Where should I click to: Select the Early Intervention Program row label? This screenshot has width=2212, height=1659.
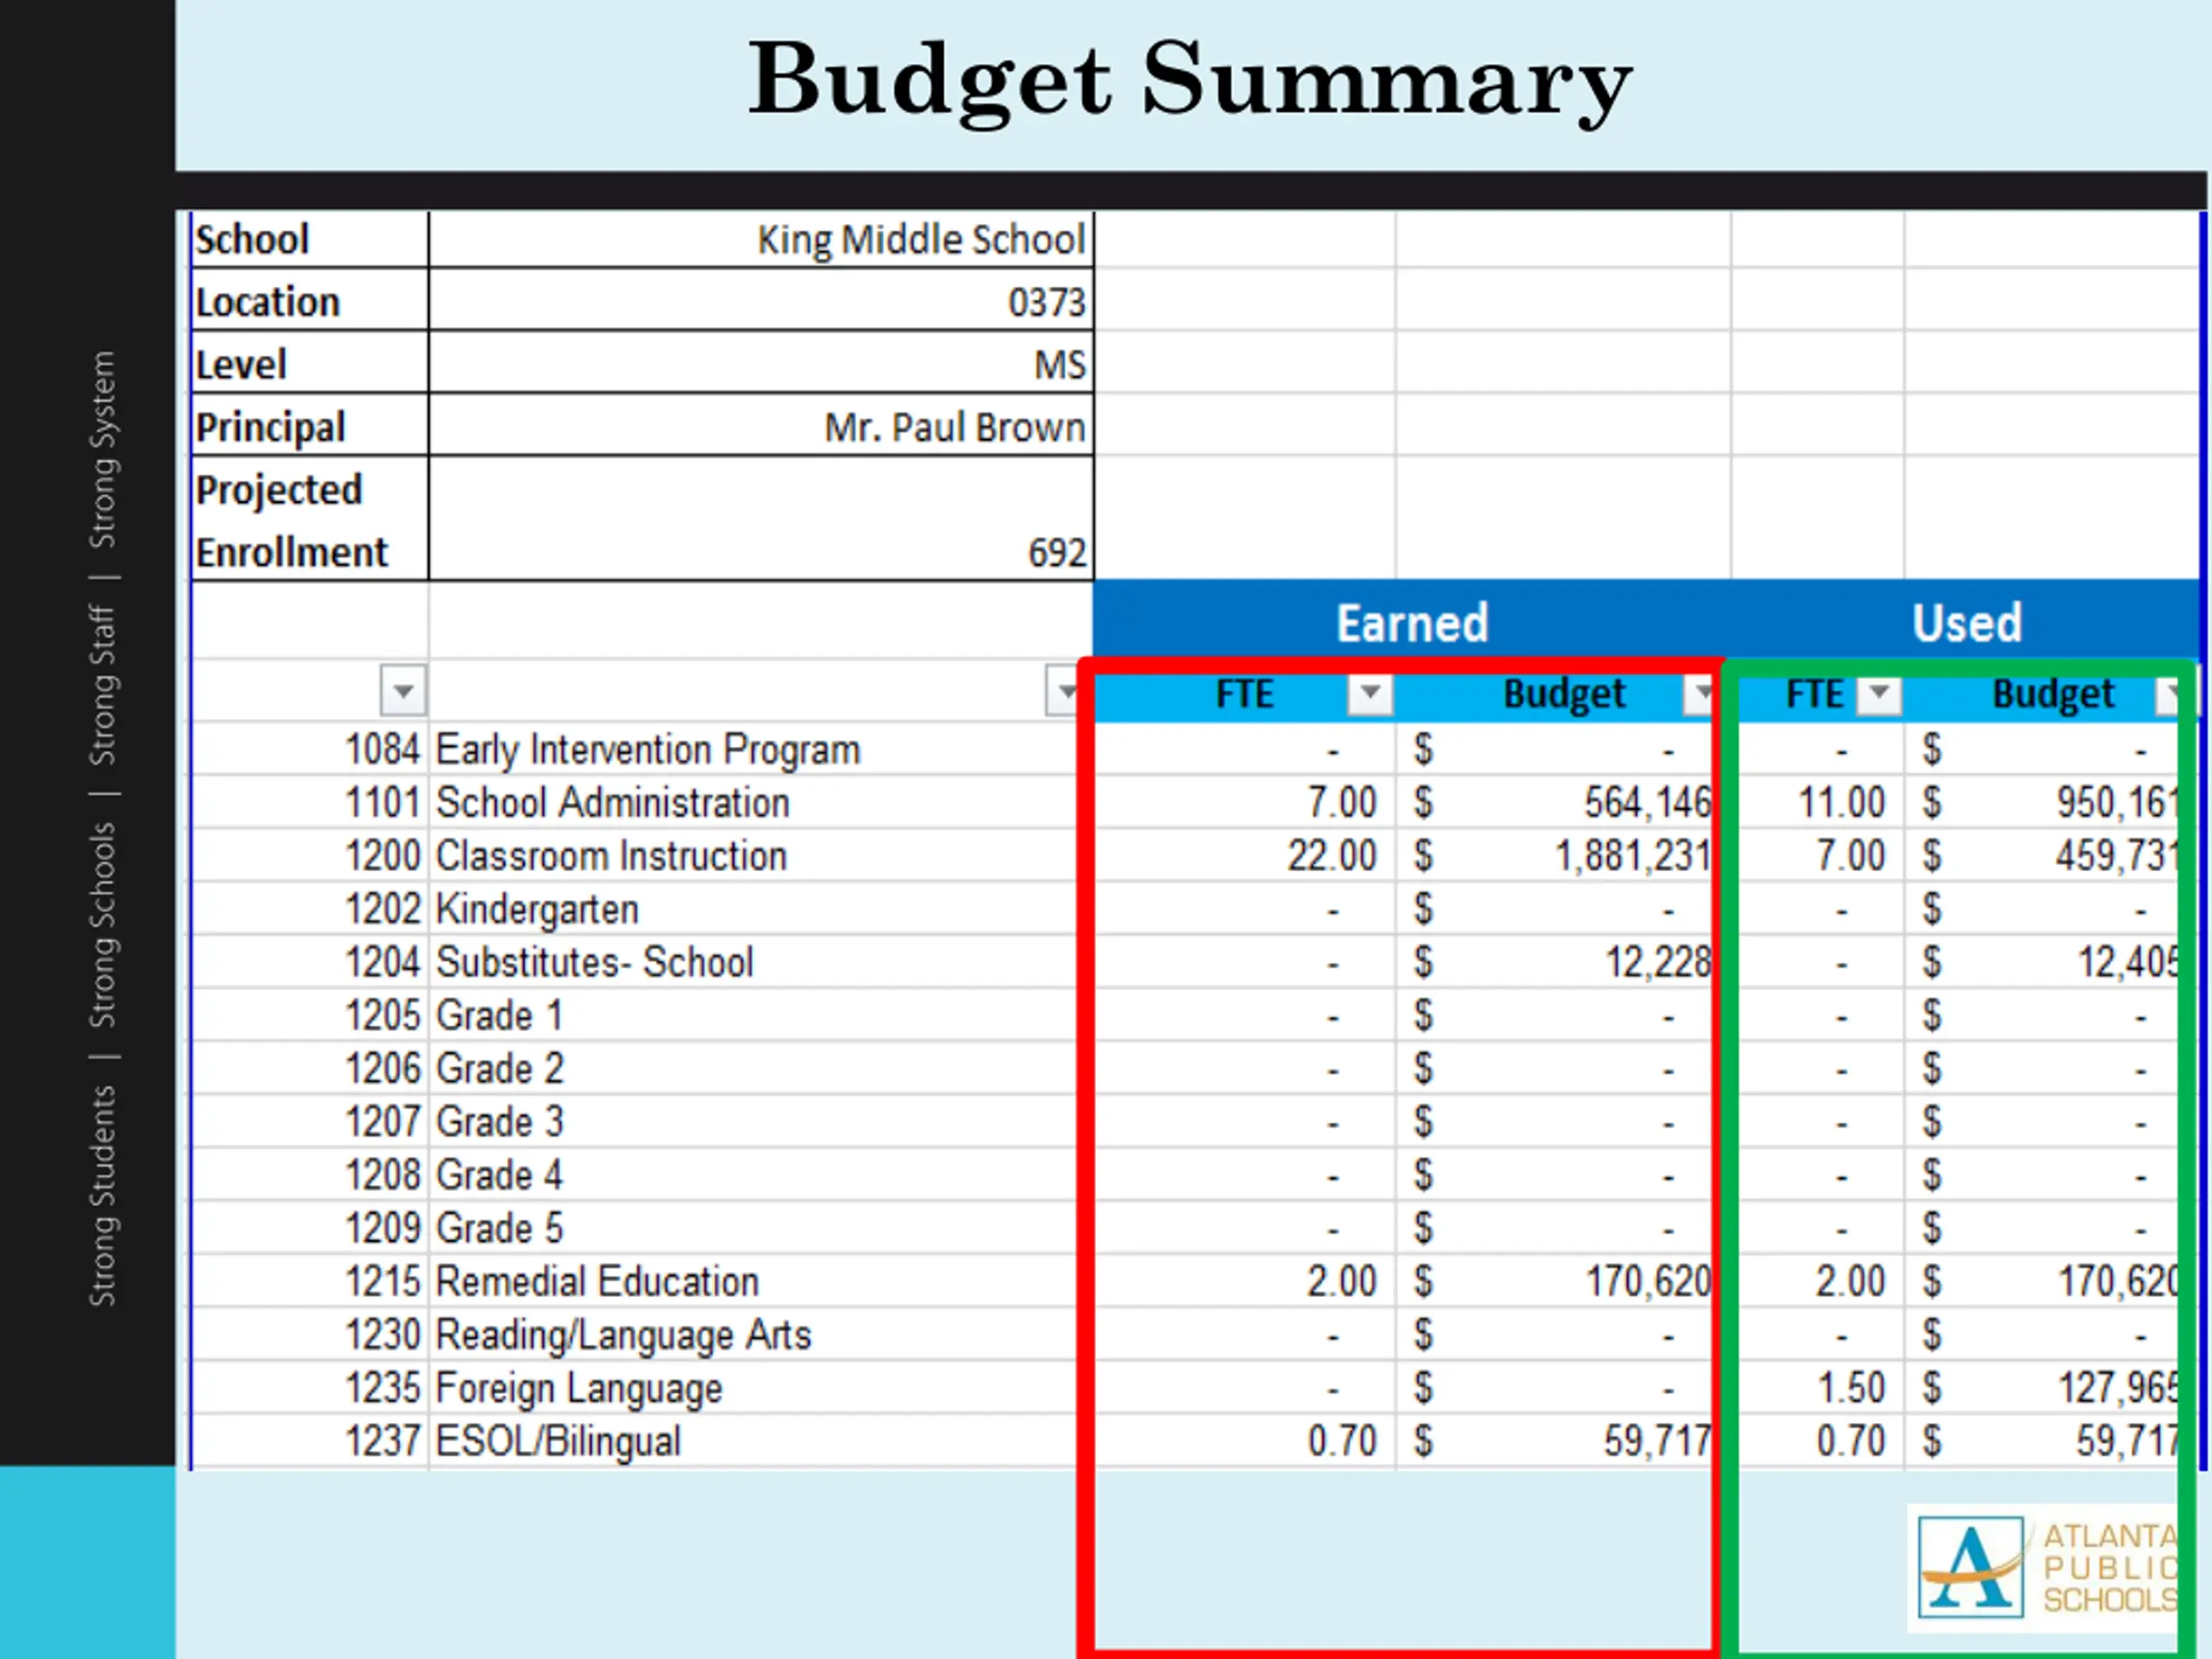pos(648,750)
